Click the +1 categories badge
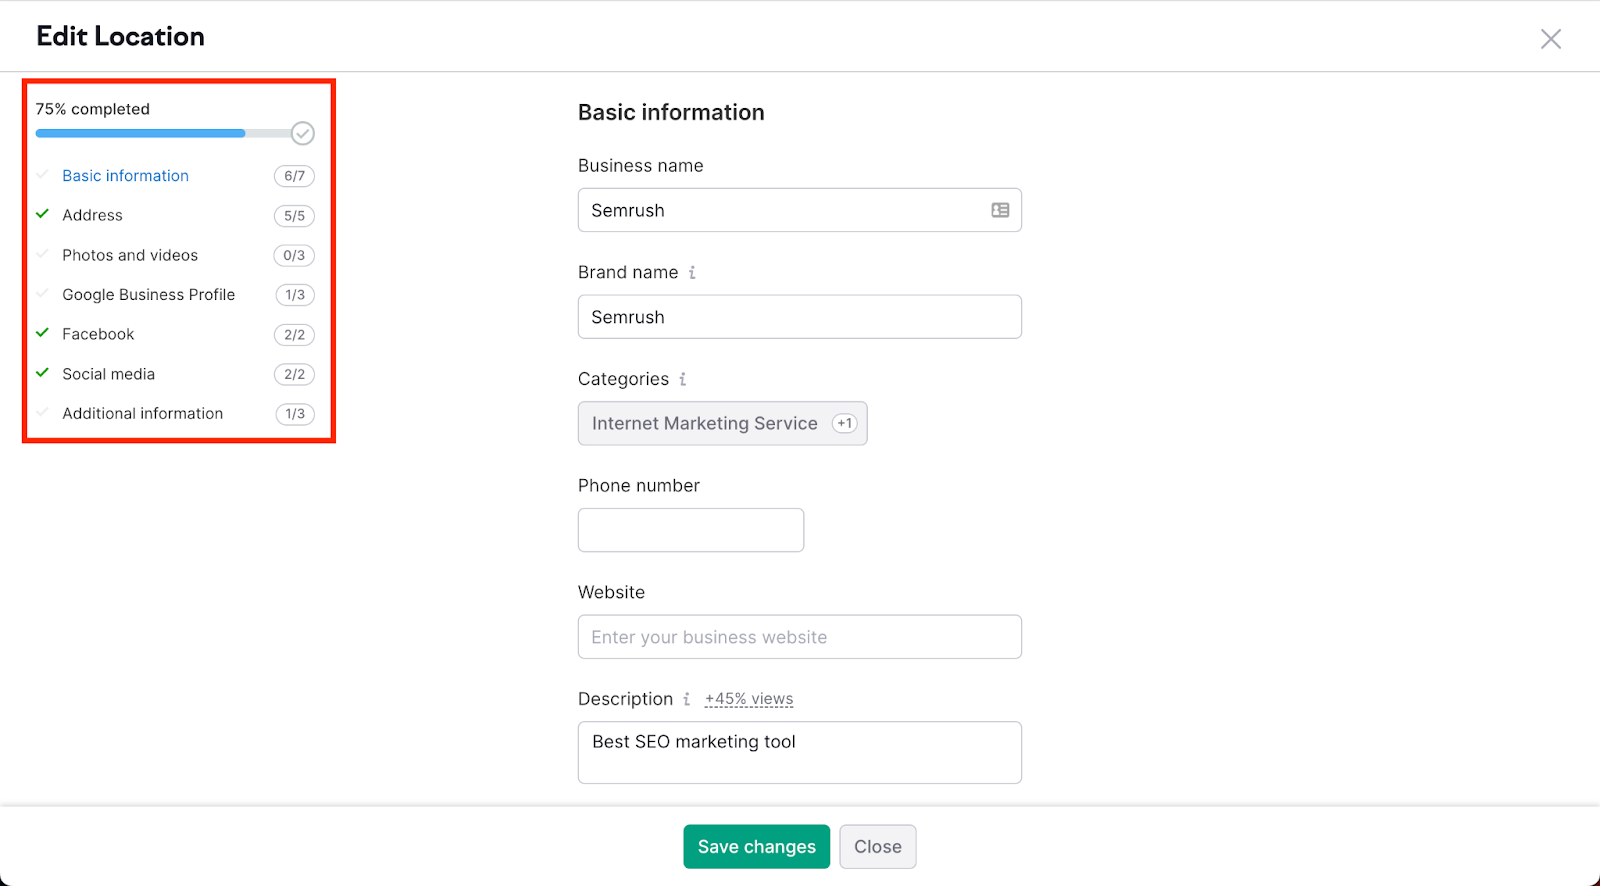The height and width of the screenshot is (886, 1600). pos(845,424)
